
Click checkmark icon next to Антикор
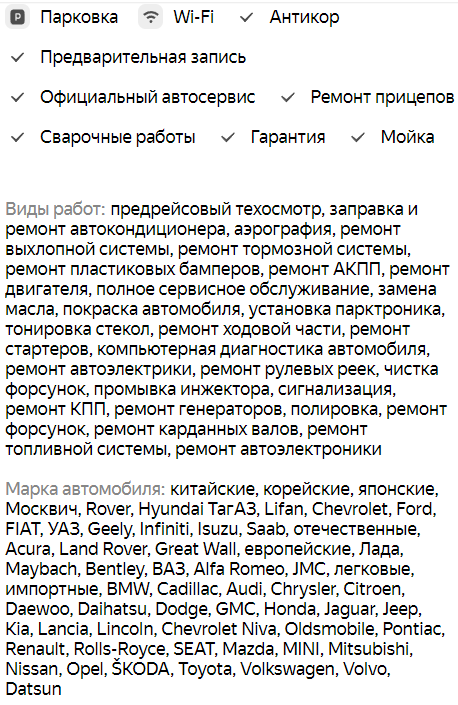(x=246, y=18)
